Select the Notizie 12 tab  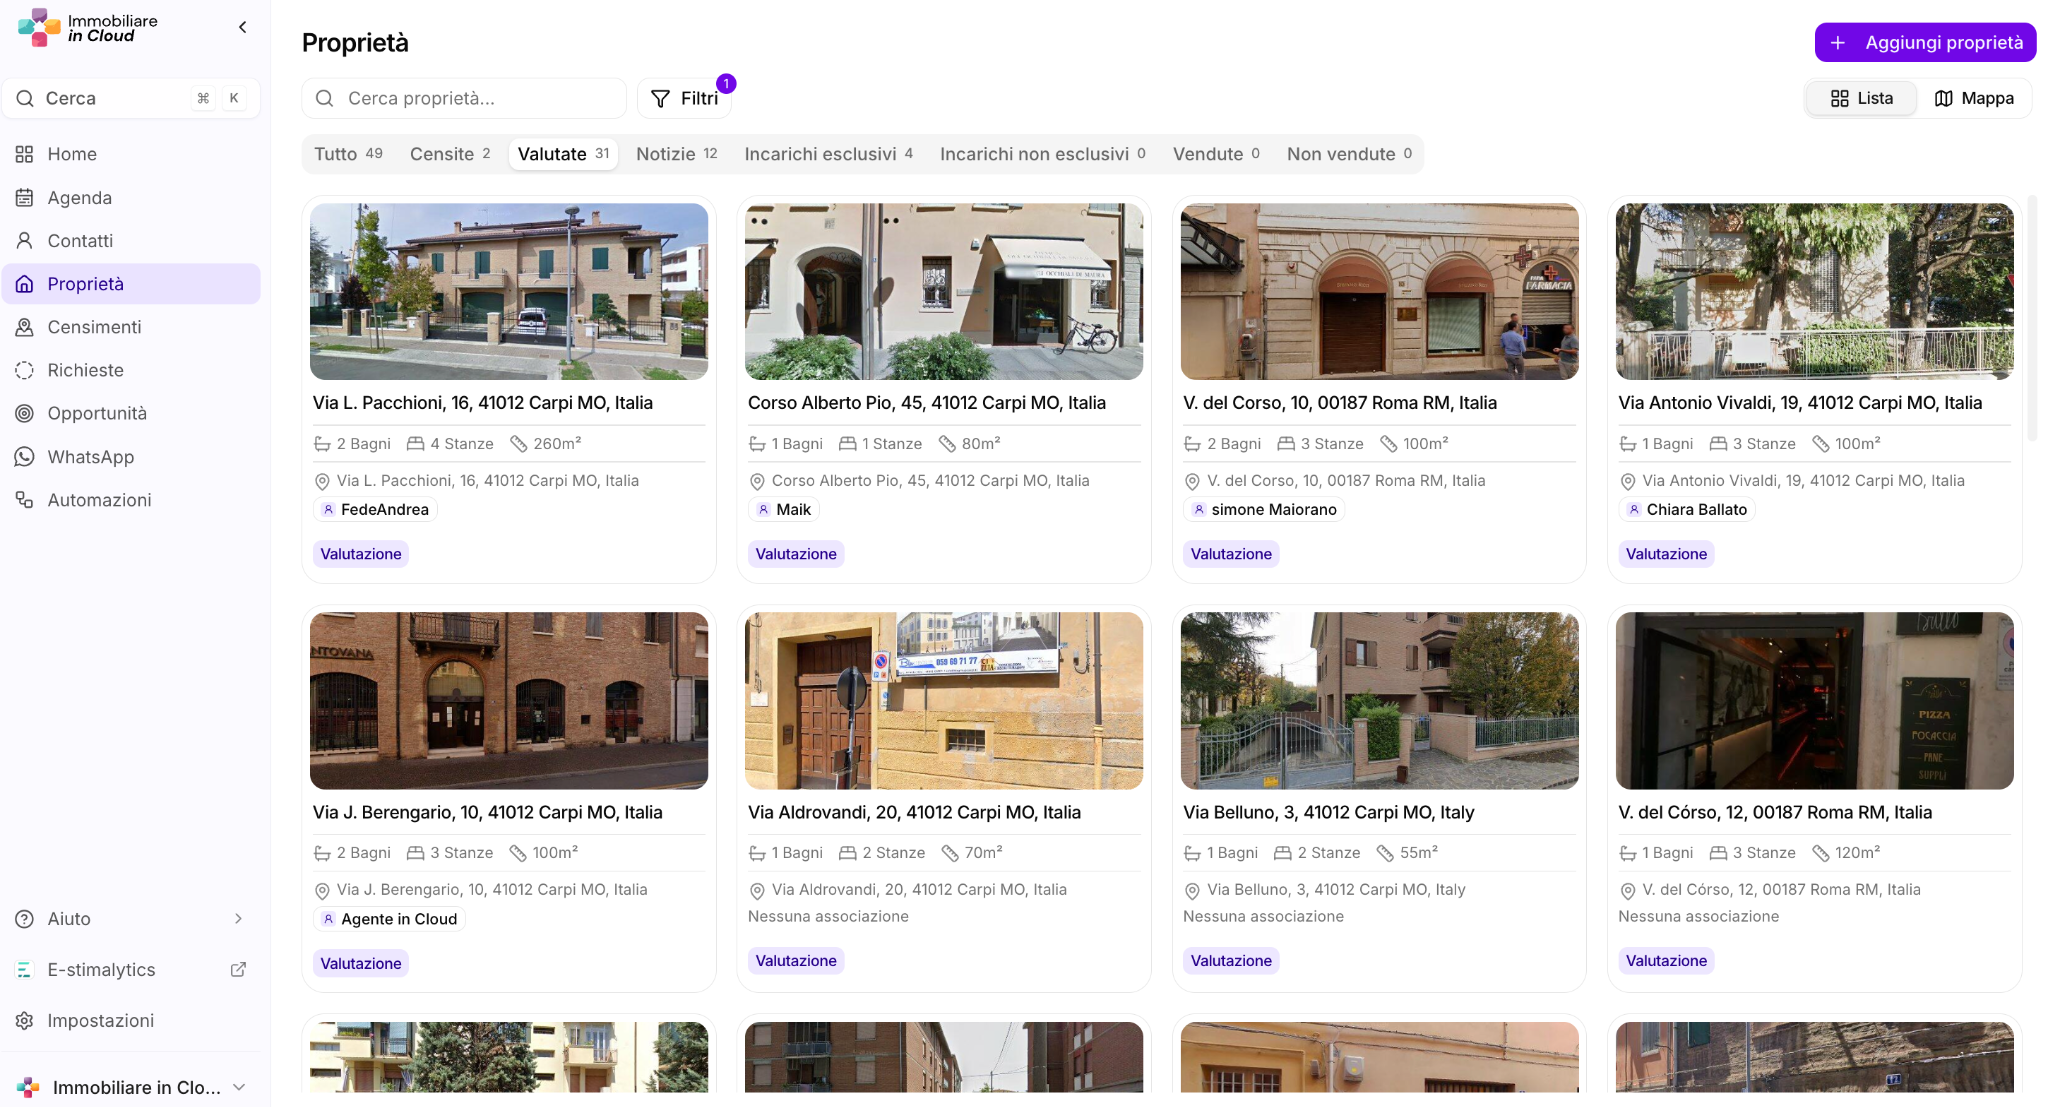677,154
